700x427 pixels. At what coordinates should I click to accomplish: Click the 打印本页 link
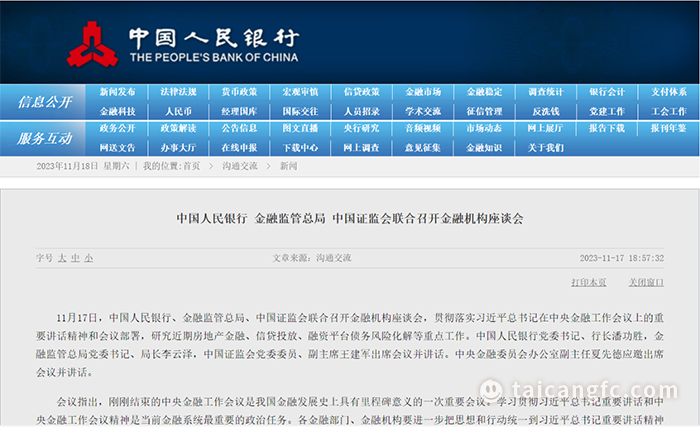pyautogui.click(x=589, y=282)
